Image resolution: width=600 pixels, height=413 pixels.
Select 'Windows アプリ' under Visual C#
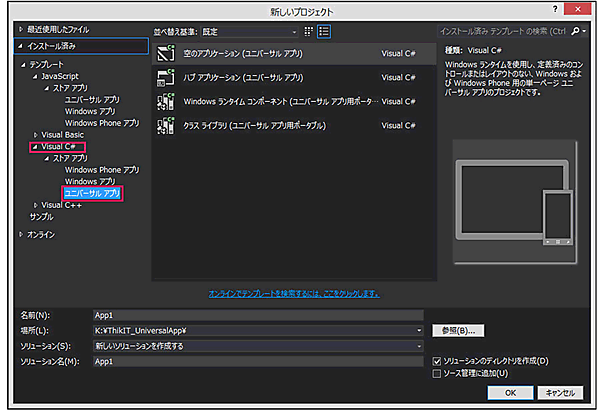(x=90, y=181)
